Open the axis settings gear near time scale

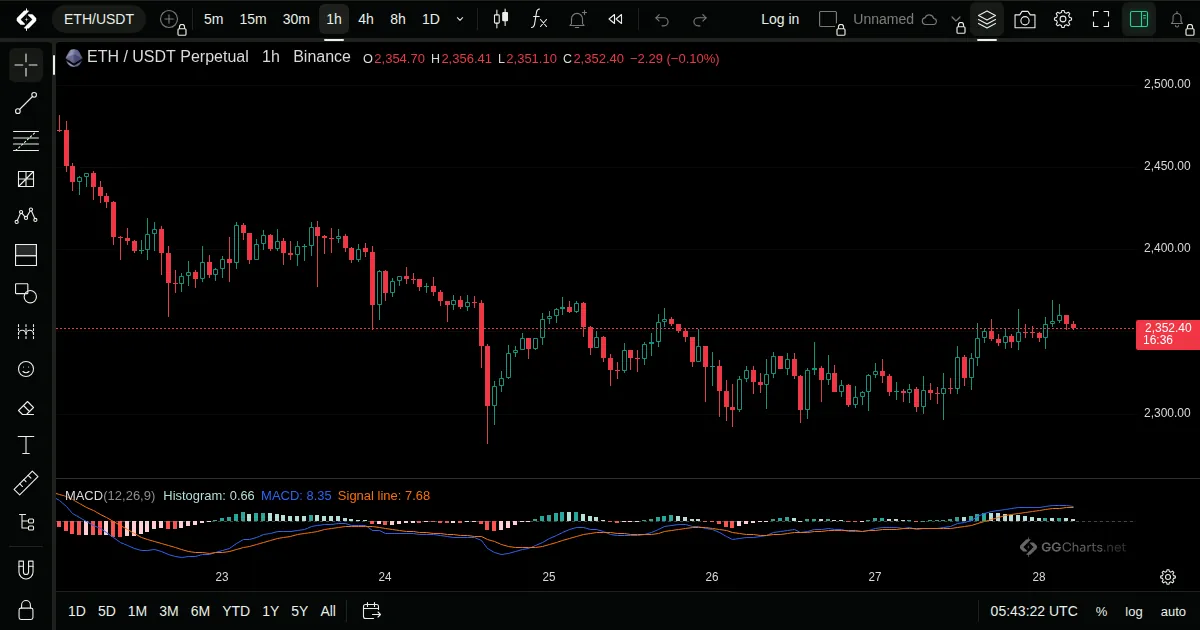click(1168, 577)
